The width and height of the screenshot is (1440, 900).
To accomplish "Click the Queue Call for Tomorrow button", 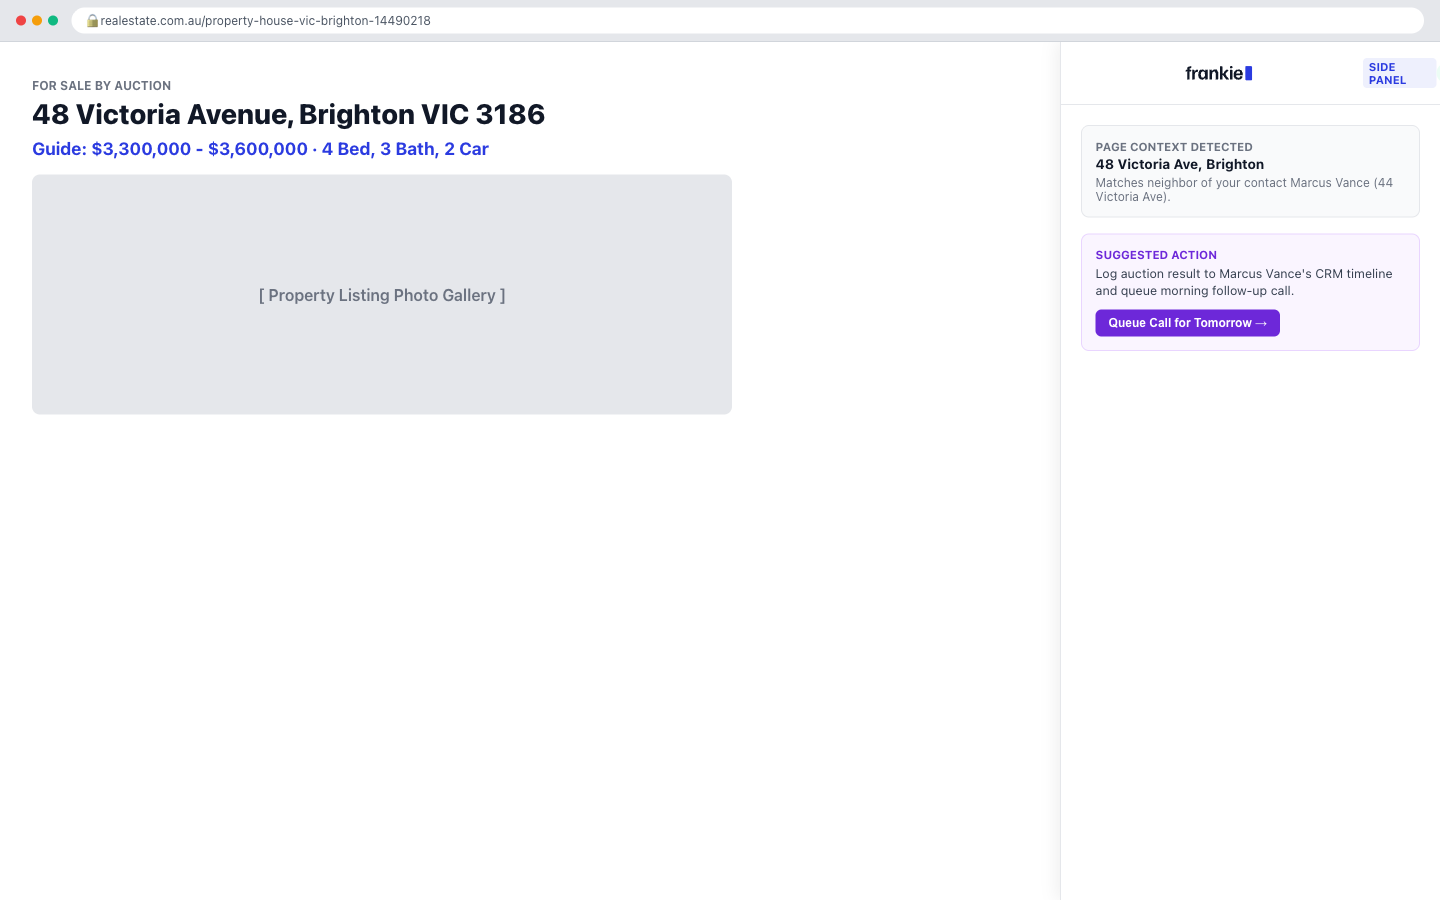I will point(1187,323).
